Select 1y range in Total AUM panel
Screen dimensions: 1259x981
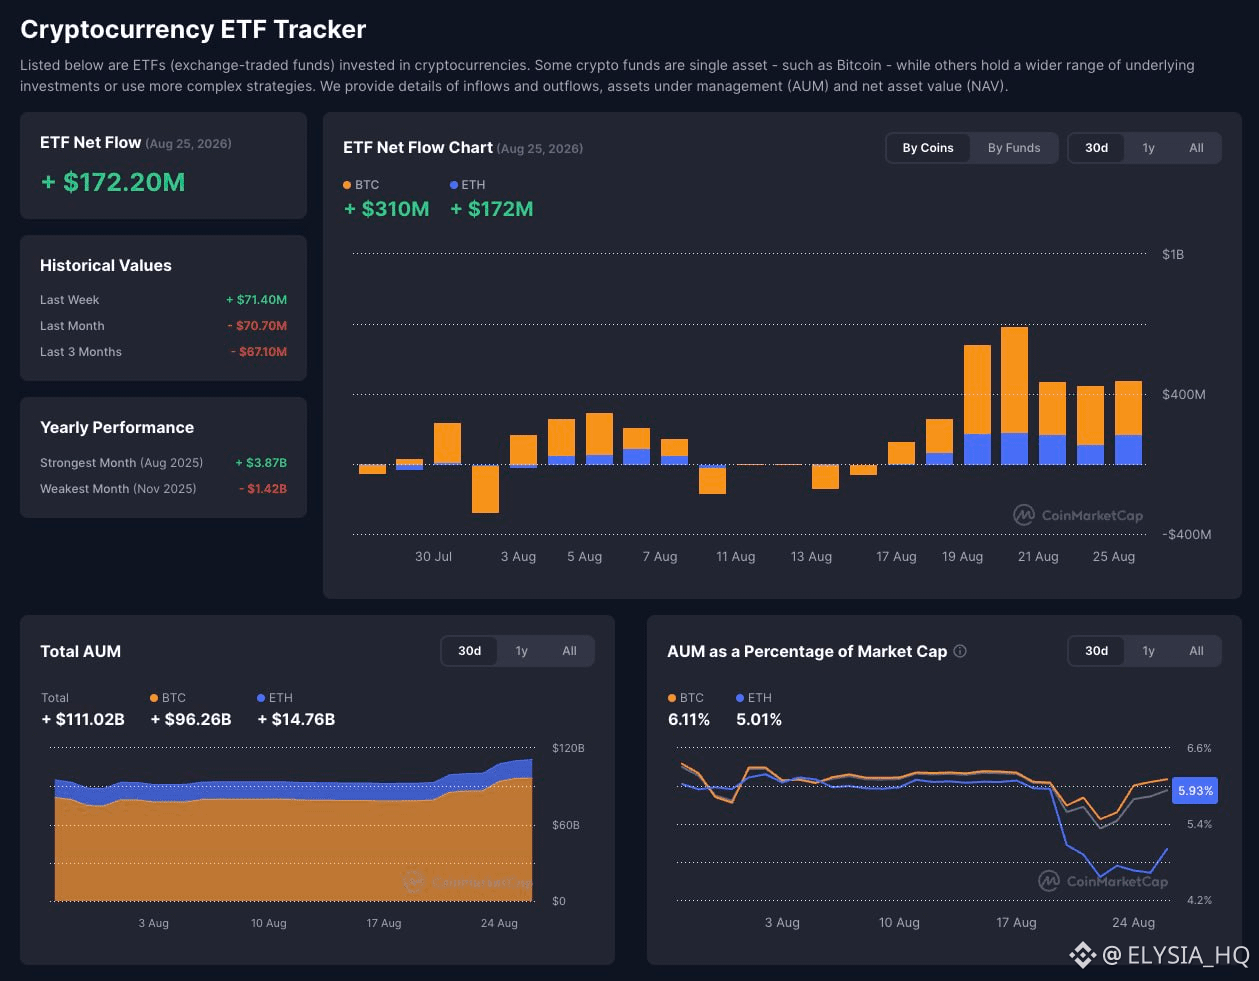point(521,651)
